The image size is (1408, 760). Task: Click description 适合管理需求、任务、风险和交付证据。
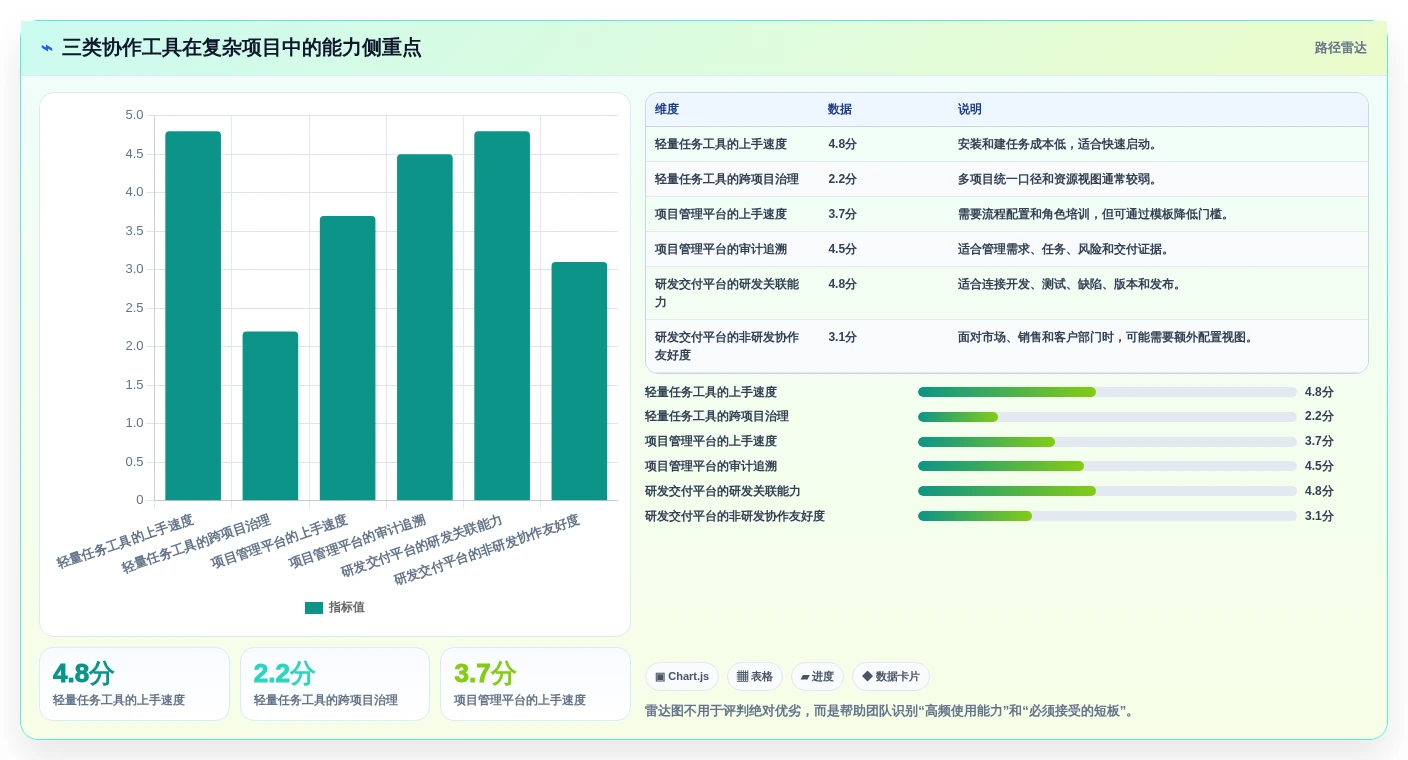pyautogui.click(x=1066, y=249)
